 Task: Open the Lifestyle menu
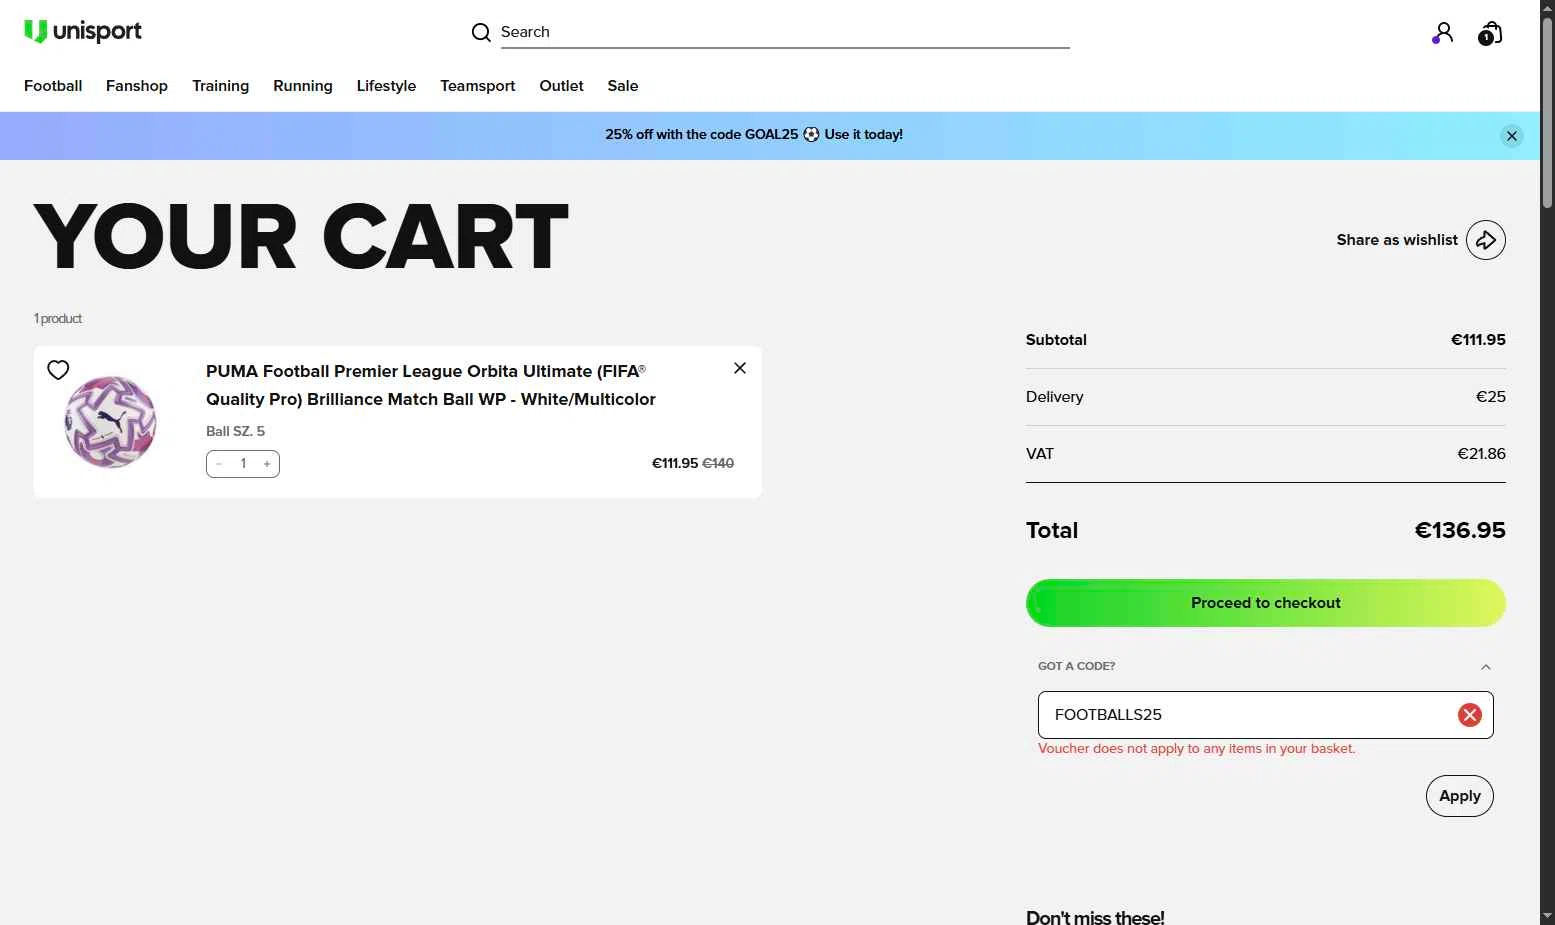(x=386, y=86)
